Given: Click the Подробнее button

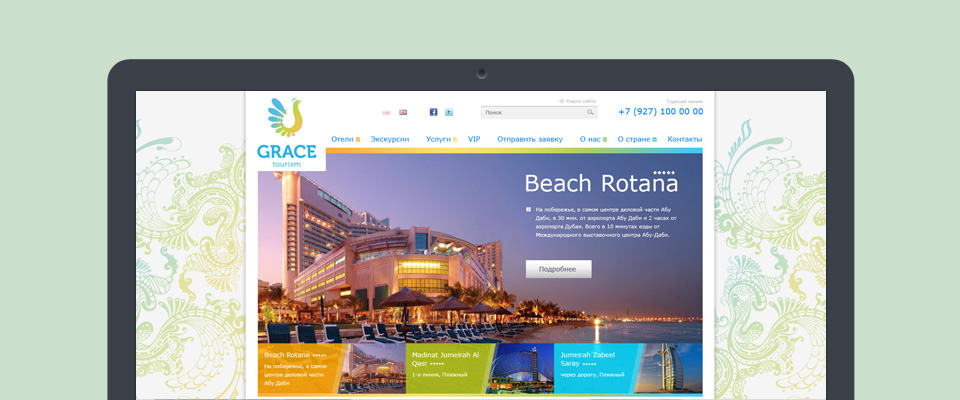Looking at the screenshot, I should [558, 269].
